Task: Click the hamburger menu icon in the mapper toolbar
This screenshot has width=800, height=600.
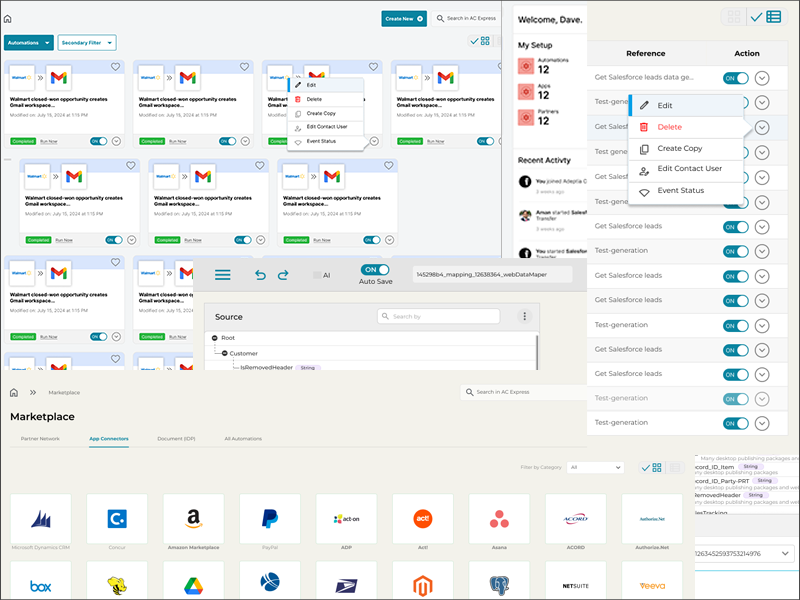Action: click(x=223, y=275)
